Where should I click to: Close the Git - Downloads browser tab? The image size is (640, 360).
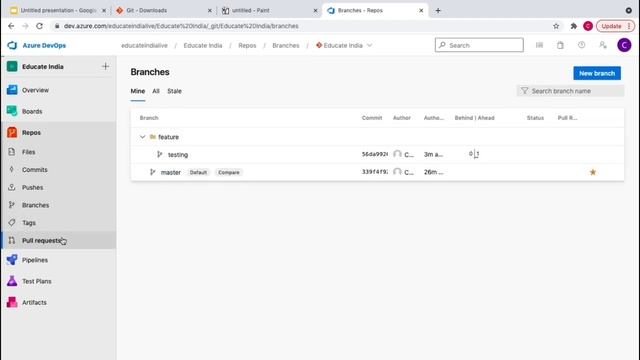pyautogui.click(x=210, y=11)
